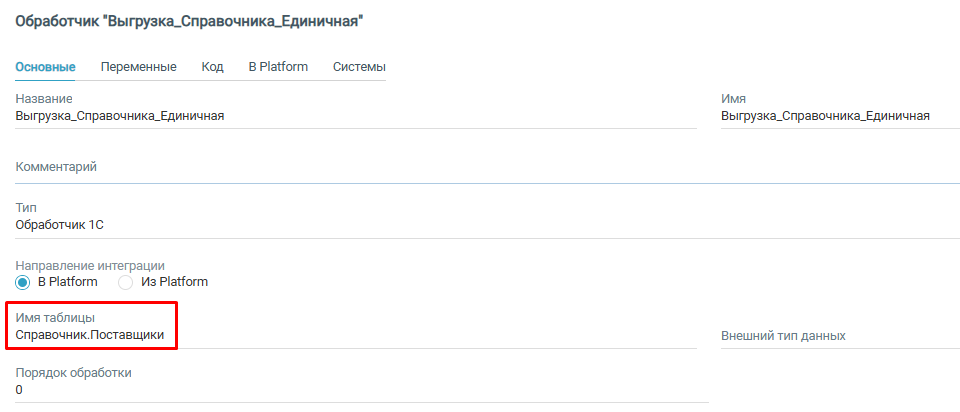
Task: Click the Обработчик page title heading
Action: [x=189, y=21]
